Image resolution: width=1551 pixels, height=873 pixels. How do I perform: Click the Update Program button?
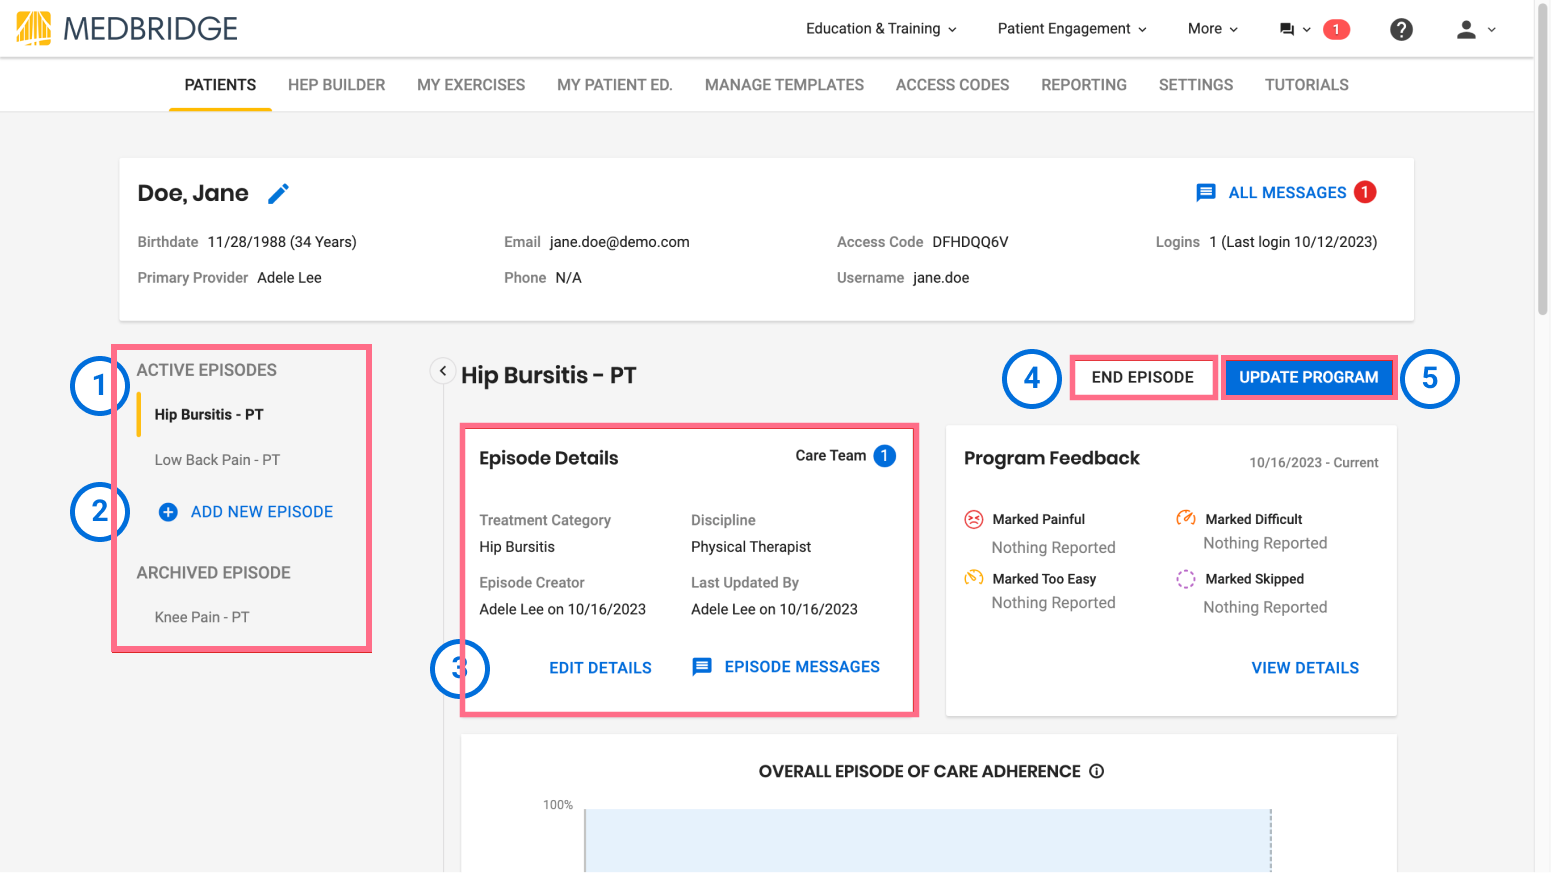click(x=1308, y=377)
